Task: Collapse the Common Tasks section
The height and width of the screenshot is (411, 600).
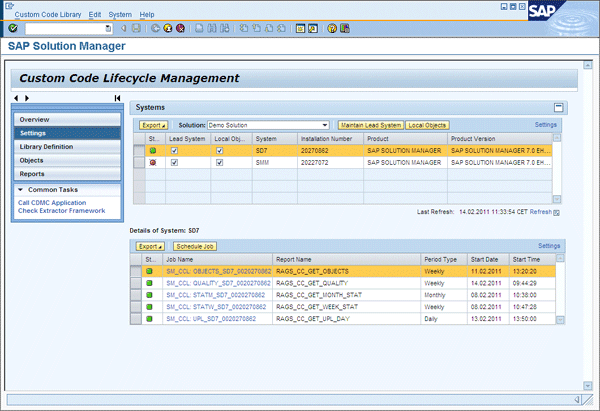Action: [21, 190]
